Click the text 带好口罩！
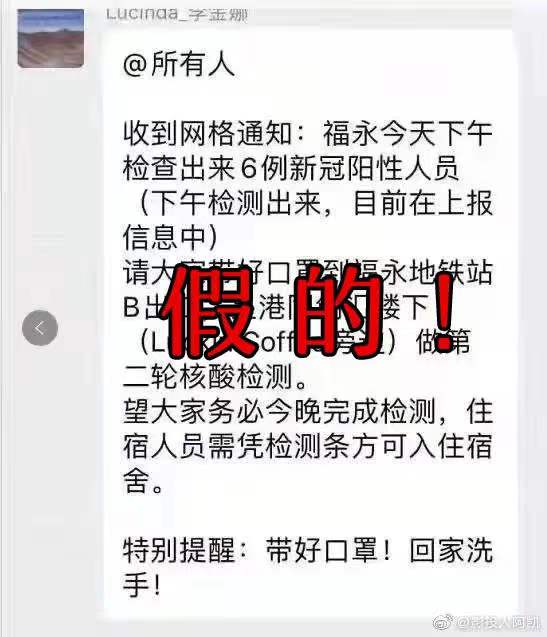Screen dimensions: 547x637 point(330,551)
